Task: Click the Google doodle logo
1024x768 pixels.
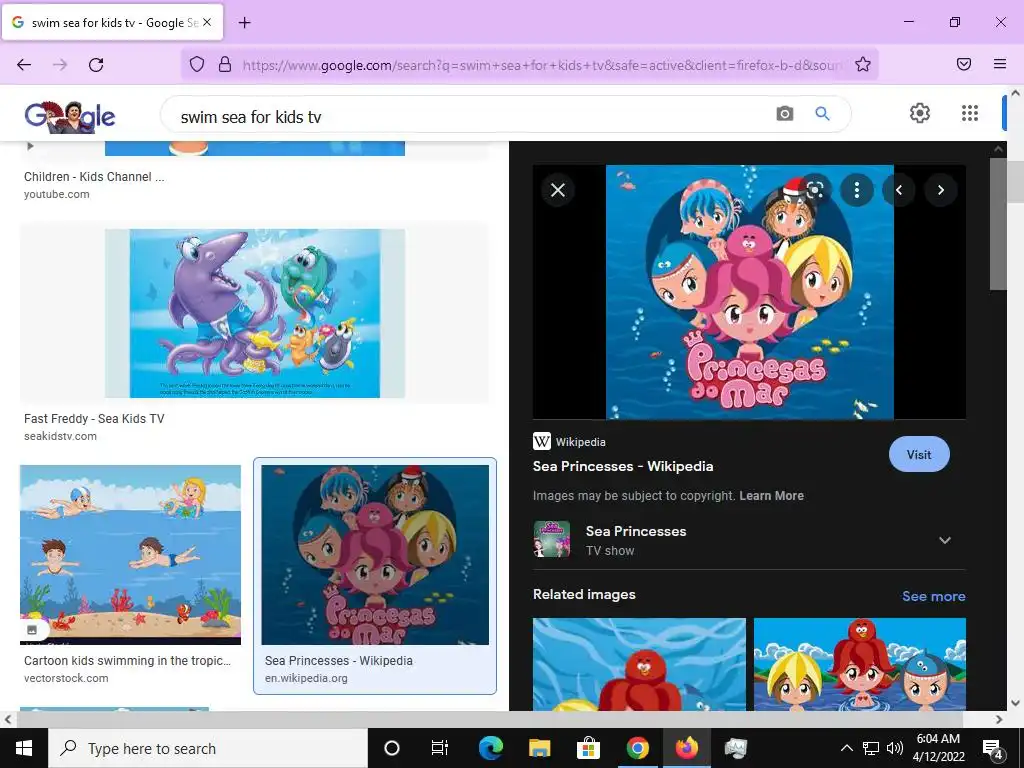Action: (x=70, y=116)
